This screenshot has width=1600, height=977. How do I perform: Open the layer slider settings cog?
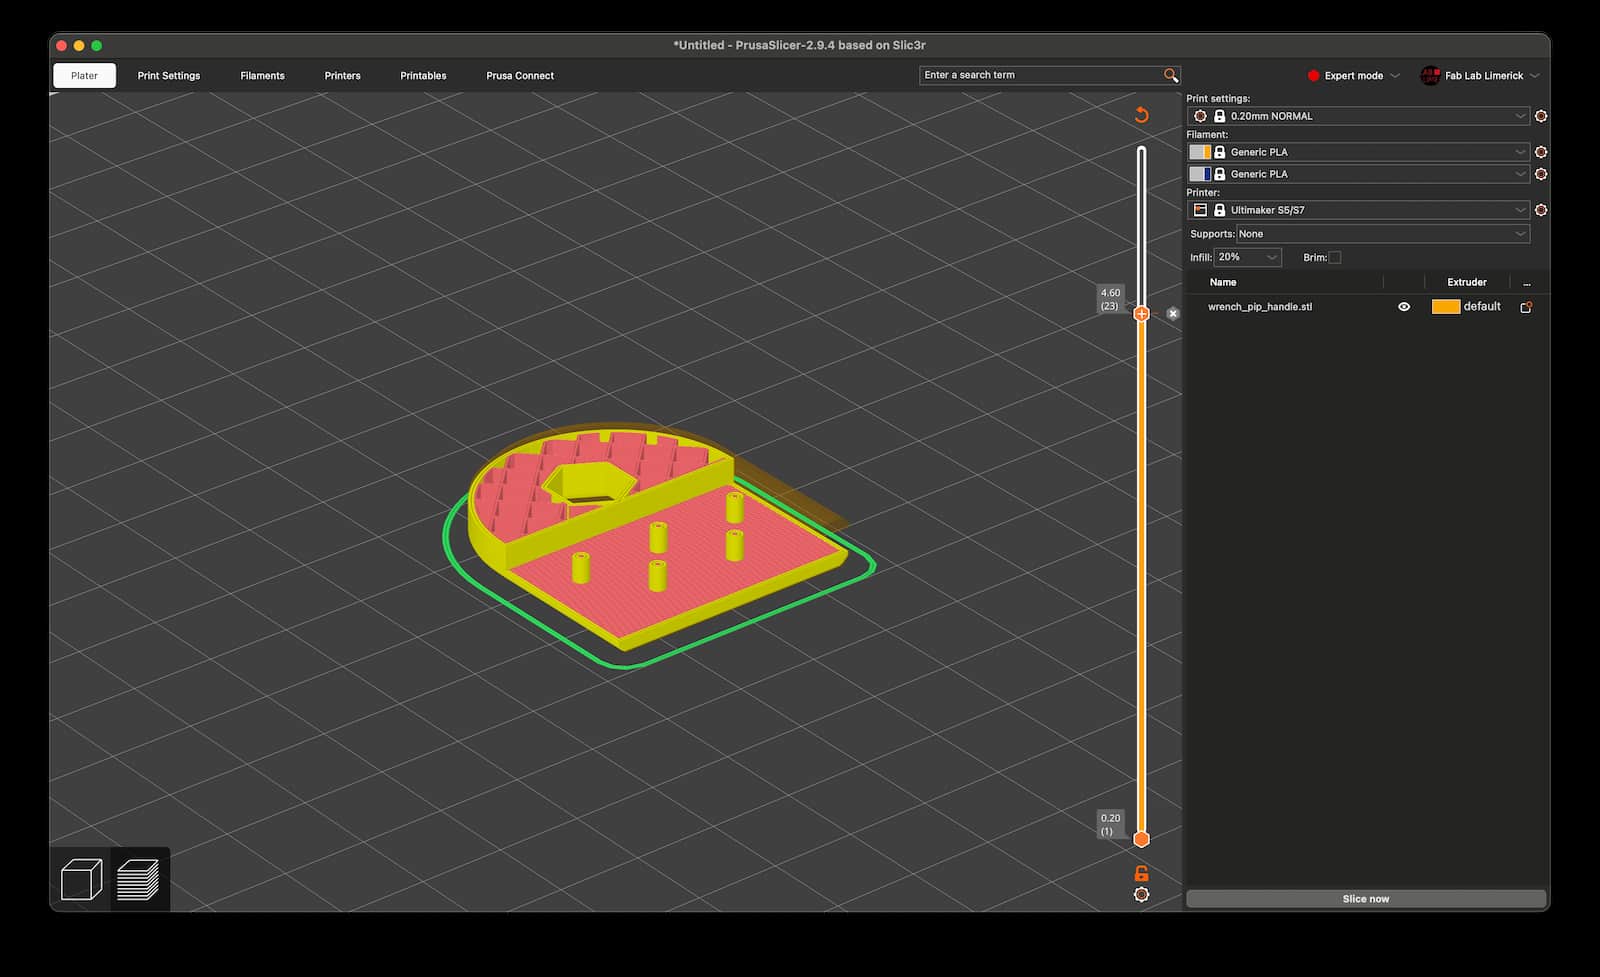click(x=1141, y=895)
